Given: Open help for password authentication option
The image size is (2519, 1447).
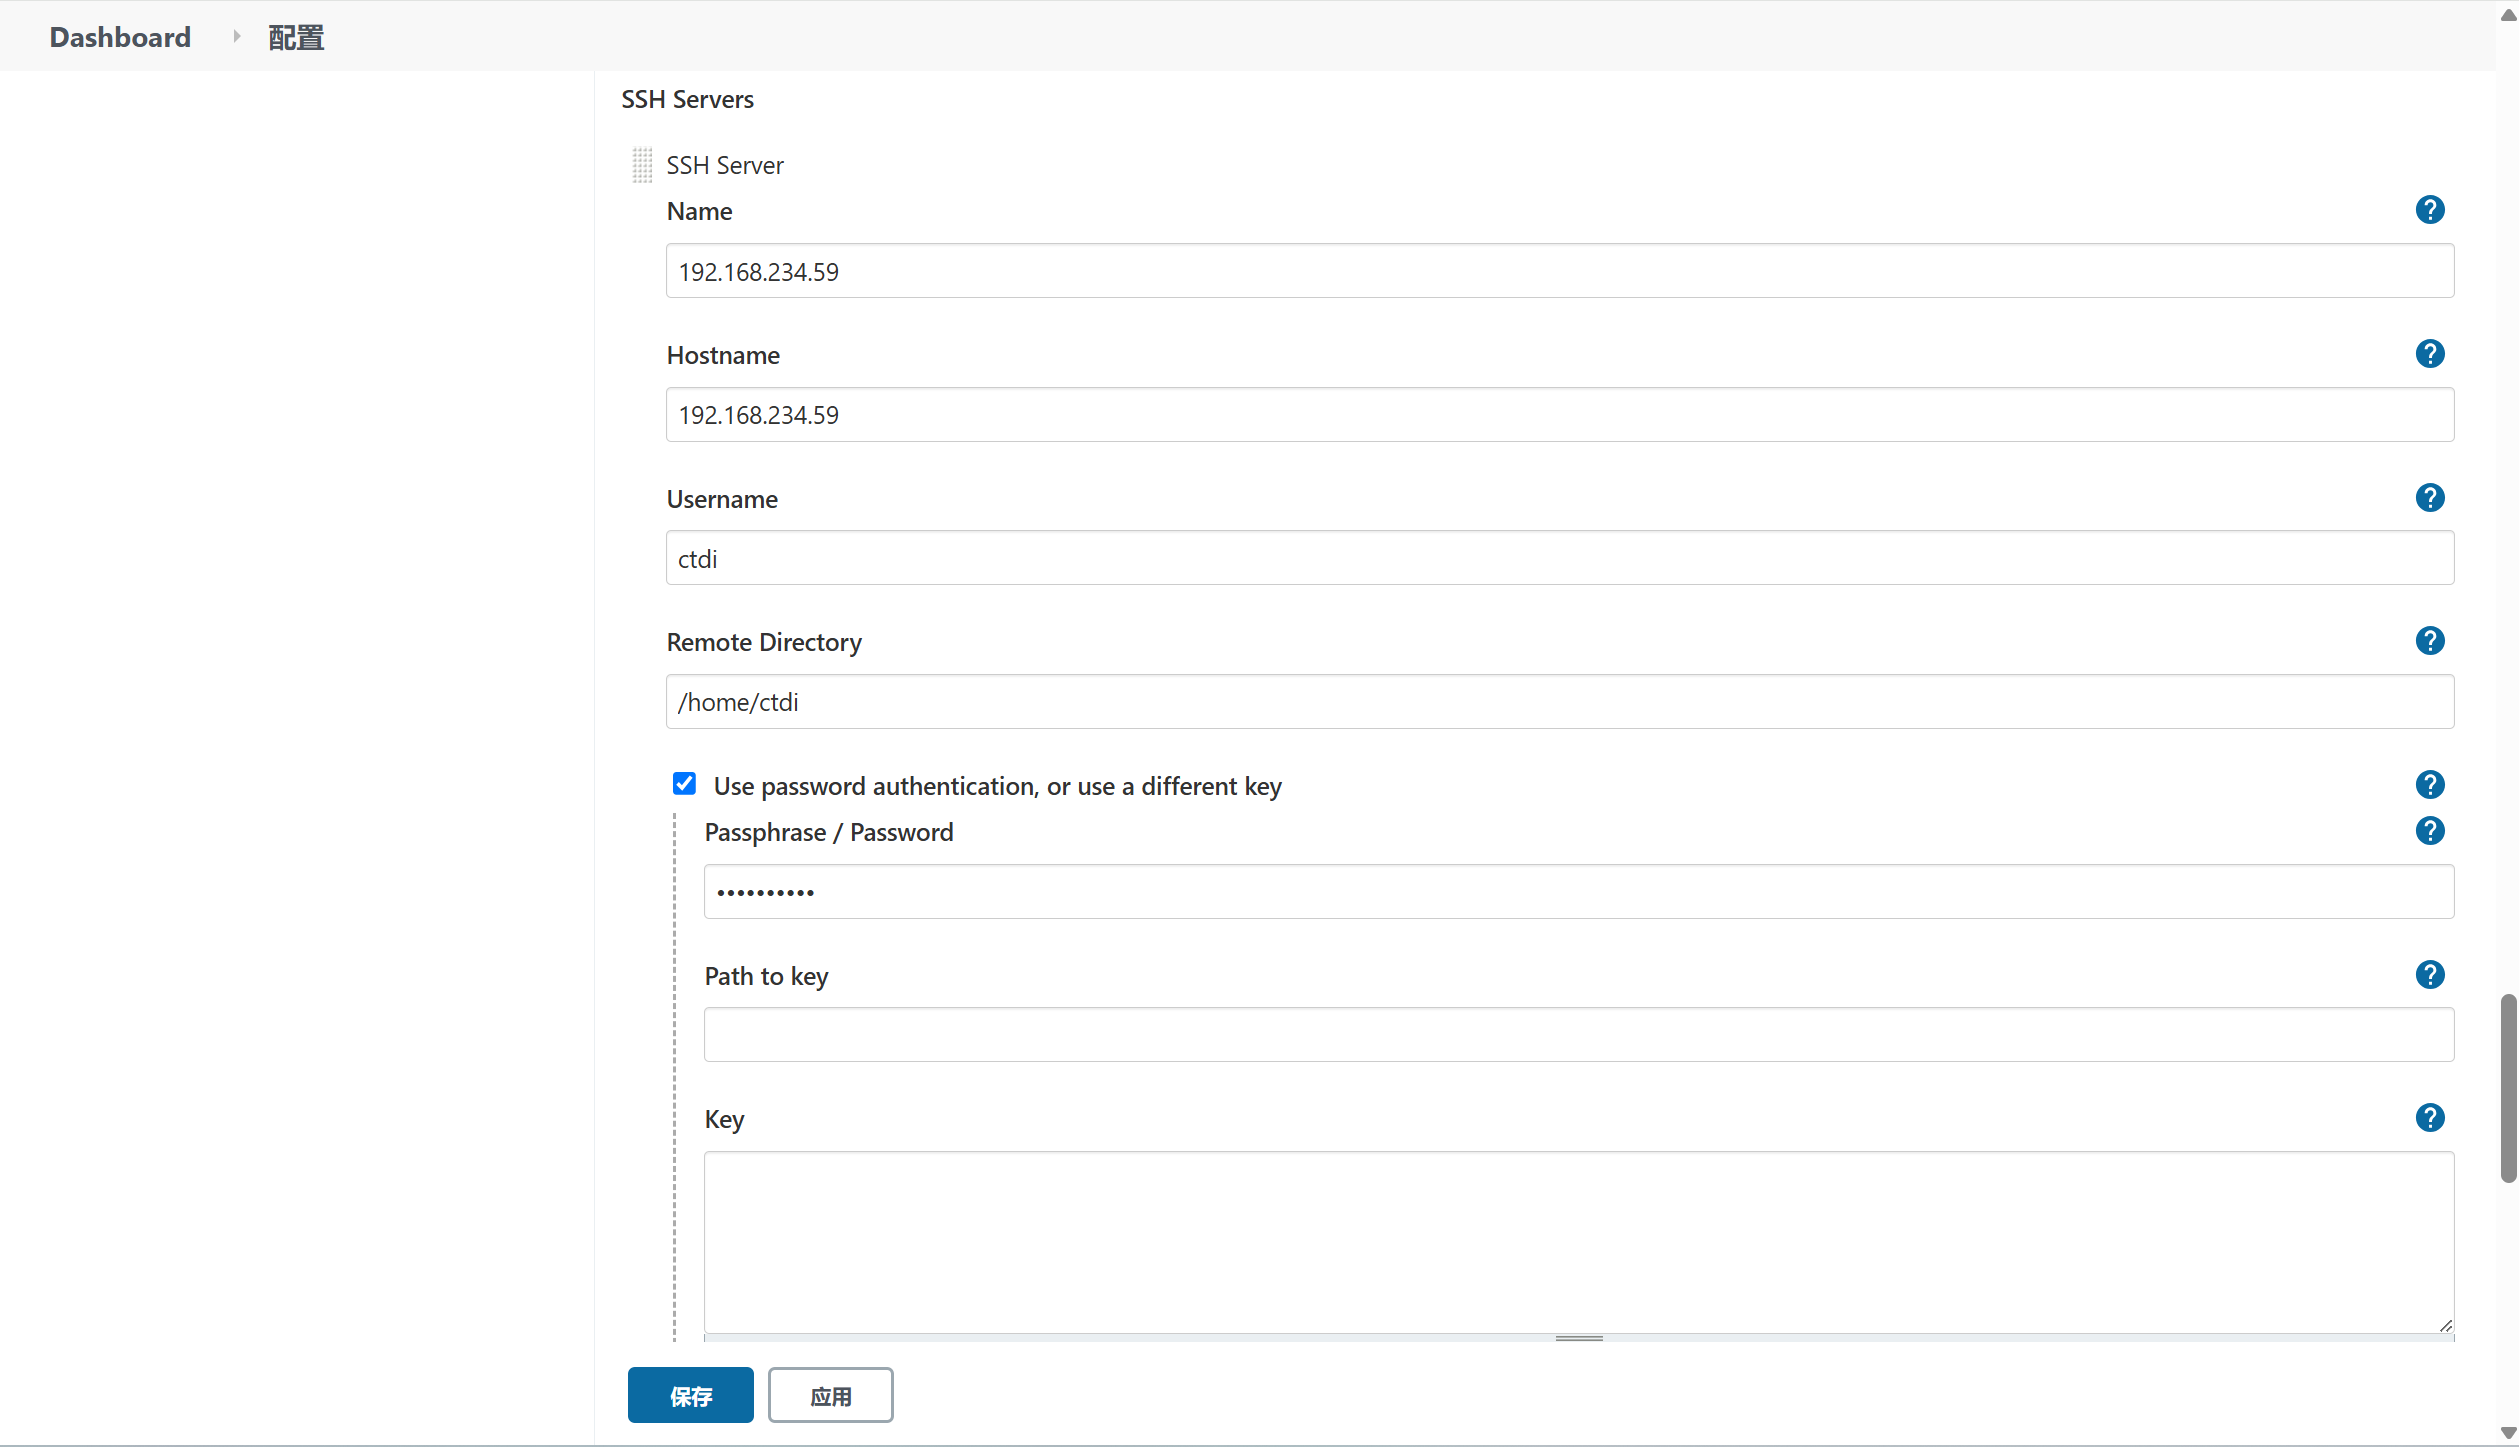Looking at the screenshot, I should pyautogui.click(x=2429, y=785).
